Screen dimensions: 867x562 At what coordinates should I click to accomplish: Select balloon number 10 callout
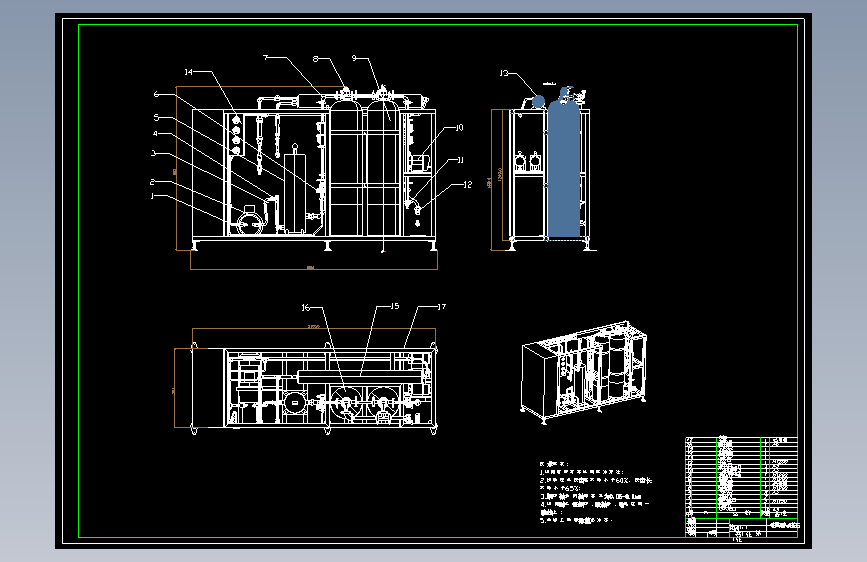click(459, 128)
